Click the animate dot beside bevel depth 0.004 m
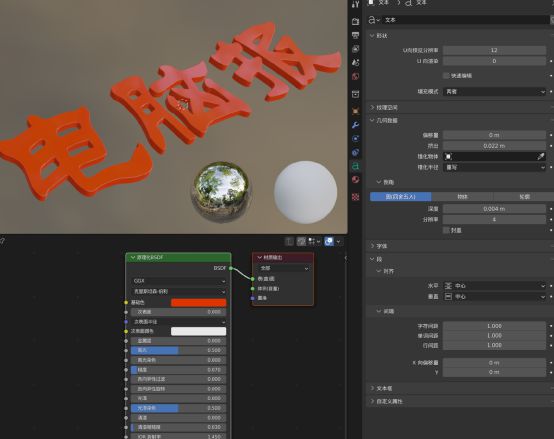This screenshot has width=554, height=439. point(551,209)
